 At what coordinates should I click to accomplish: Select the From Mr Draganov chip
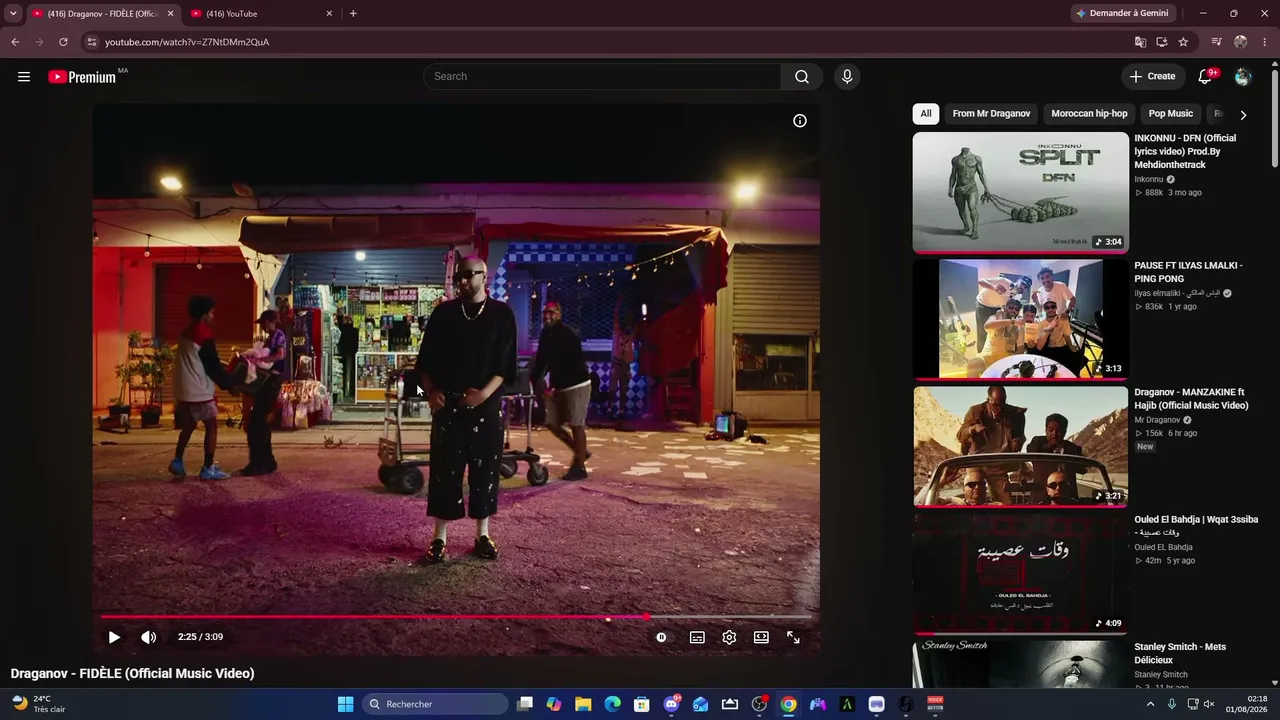[x=991, y=114]
